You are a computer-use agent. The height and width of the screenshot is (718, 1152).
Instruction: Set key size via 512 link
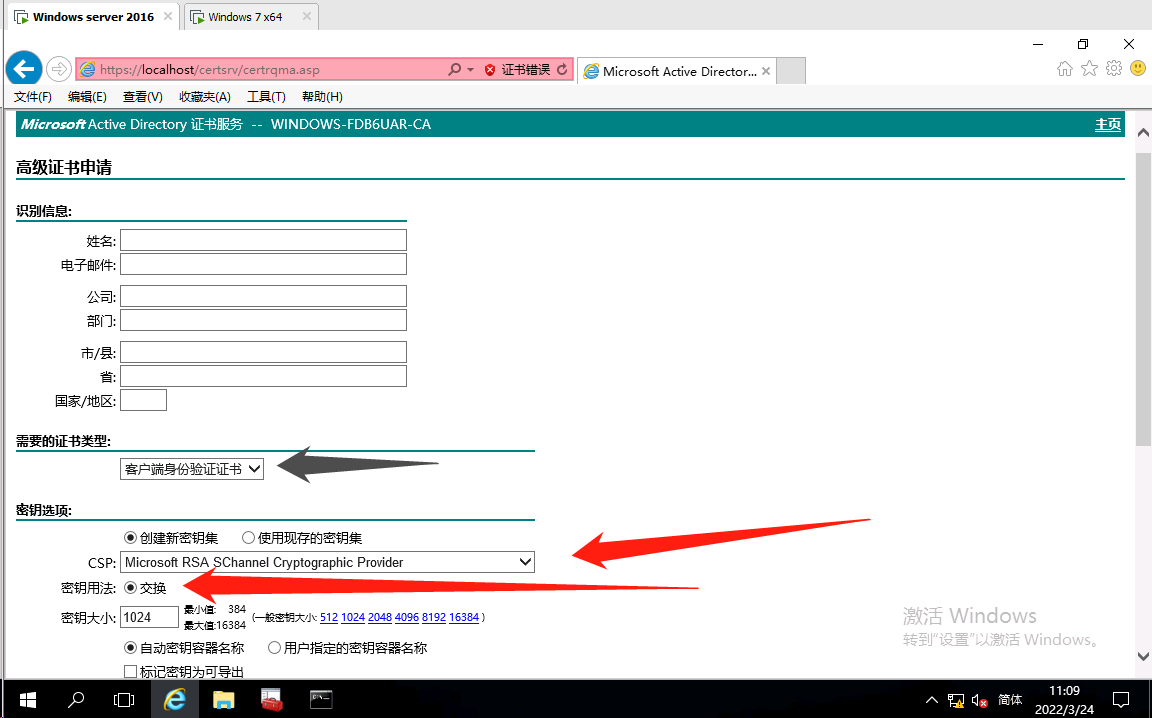tap(329, 617)
